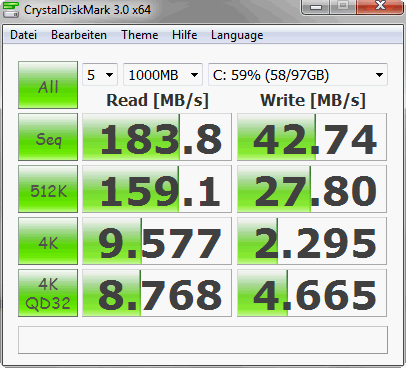The width and height of the screenshot is (406, 368).
Task: Maximize the CrystalDiskMark window
Action: 343,7
